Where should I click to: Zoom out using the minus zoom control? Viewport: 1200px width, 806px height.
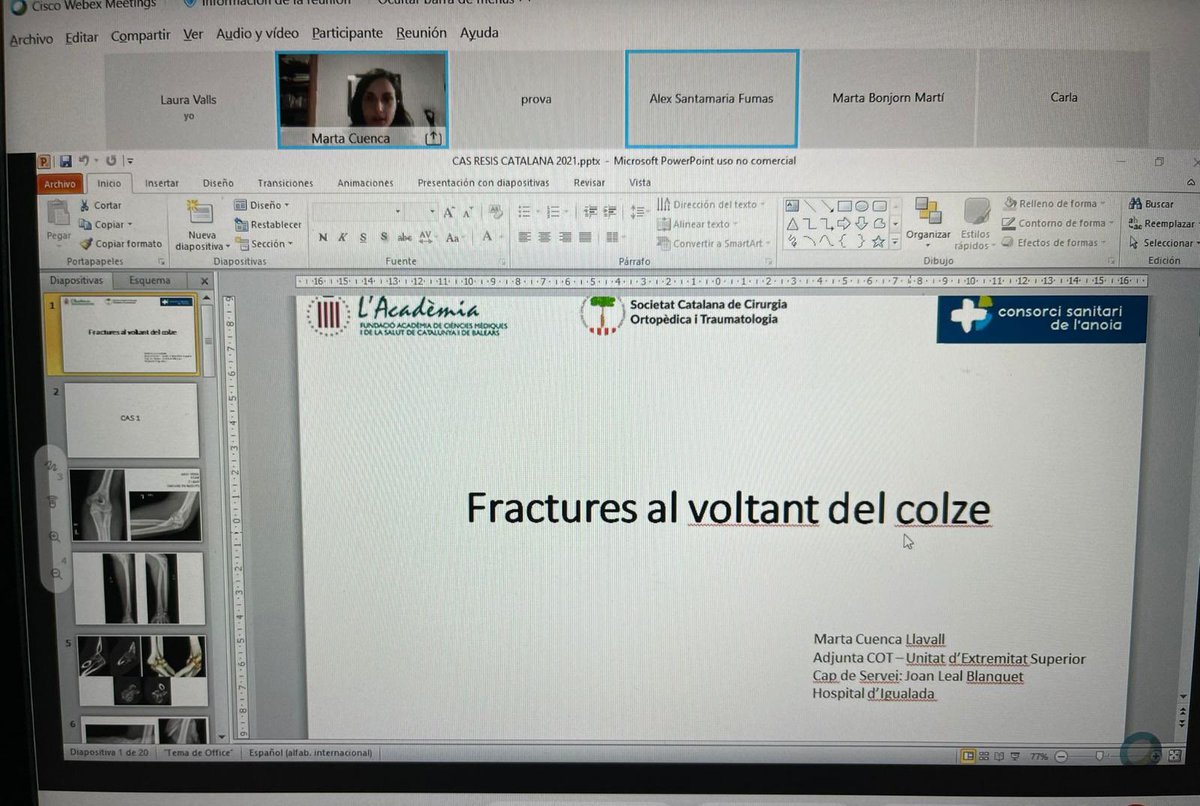tap(1062, 756)
